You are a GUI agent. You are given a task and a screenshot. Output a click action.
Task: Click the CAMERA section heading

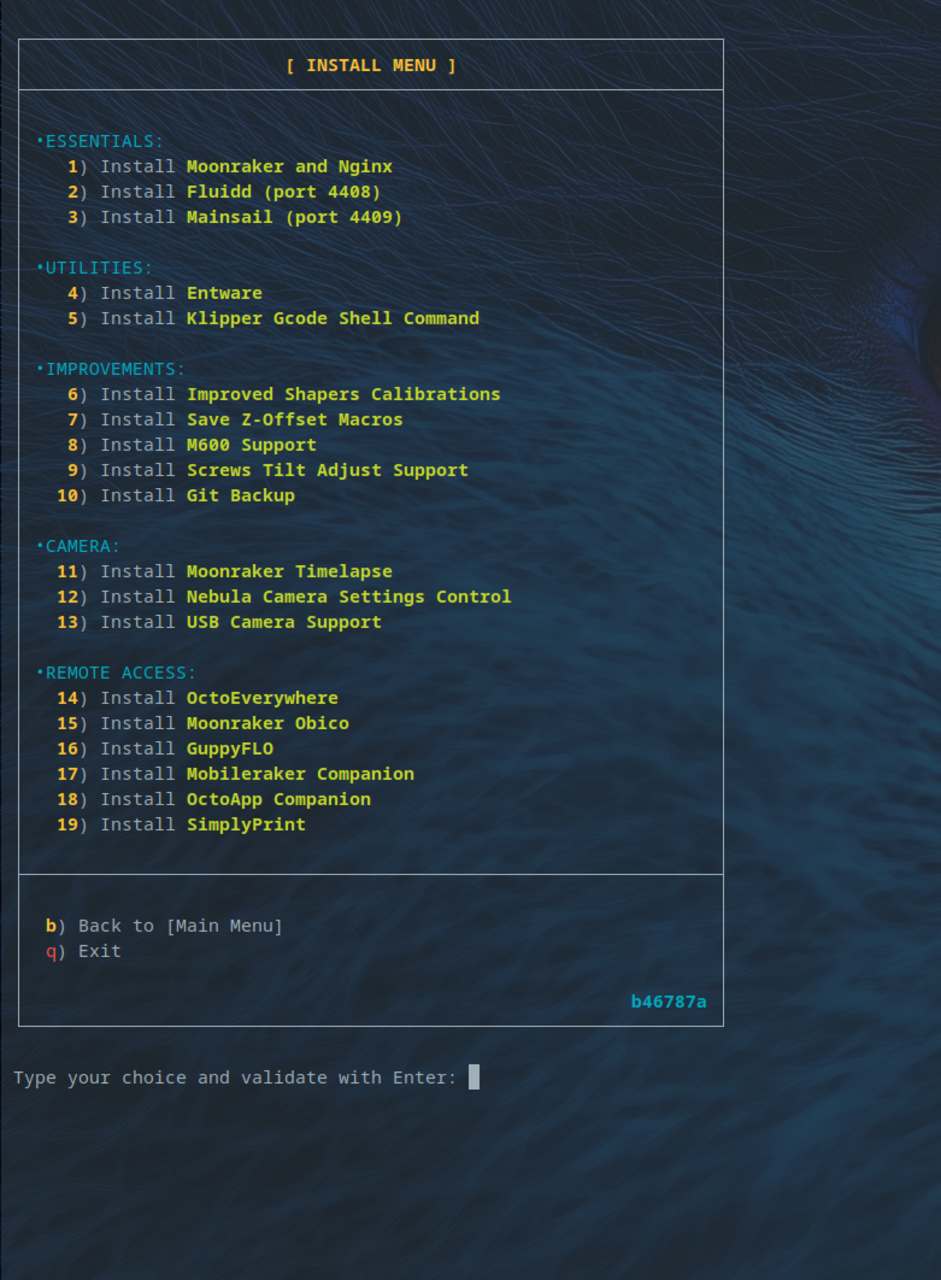pos(78,546)
